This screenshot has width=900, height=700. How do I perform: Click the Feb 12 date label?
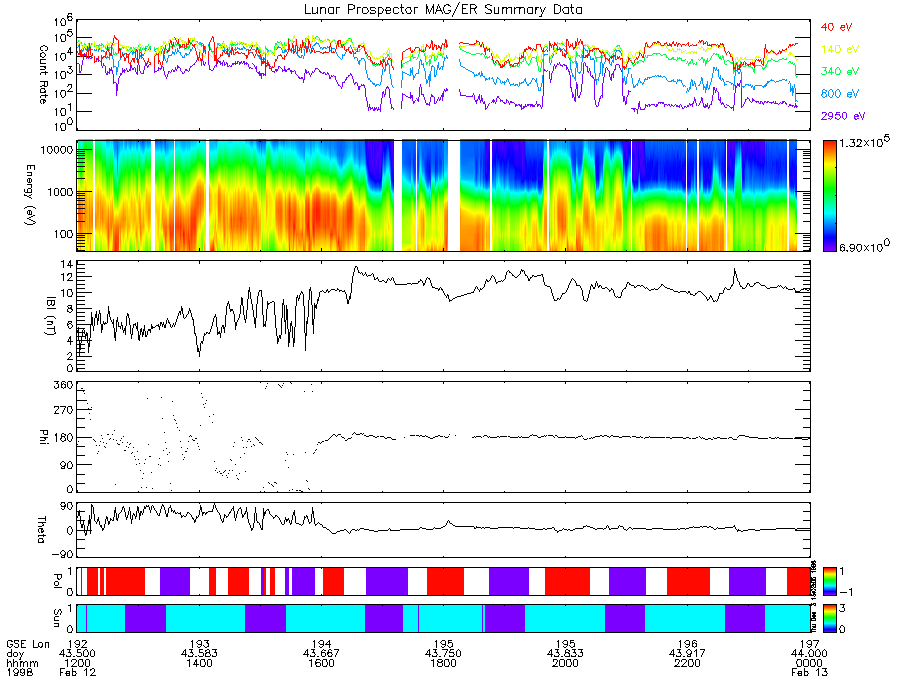point(77,672)
